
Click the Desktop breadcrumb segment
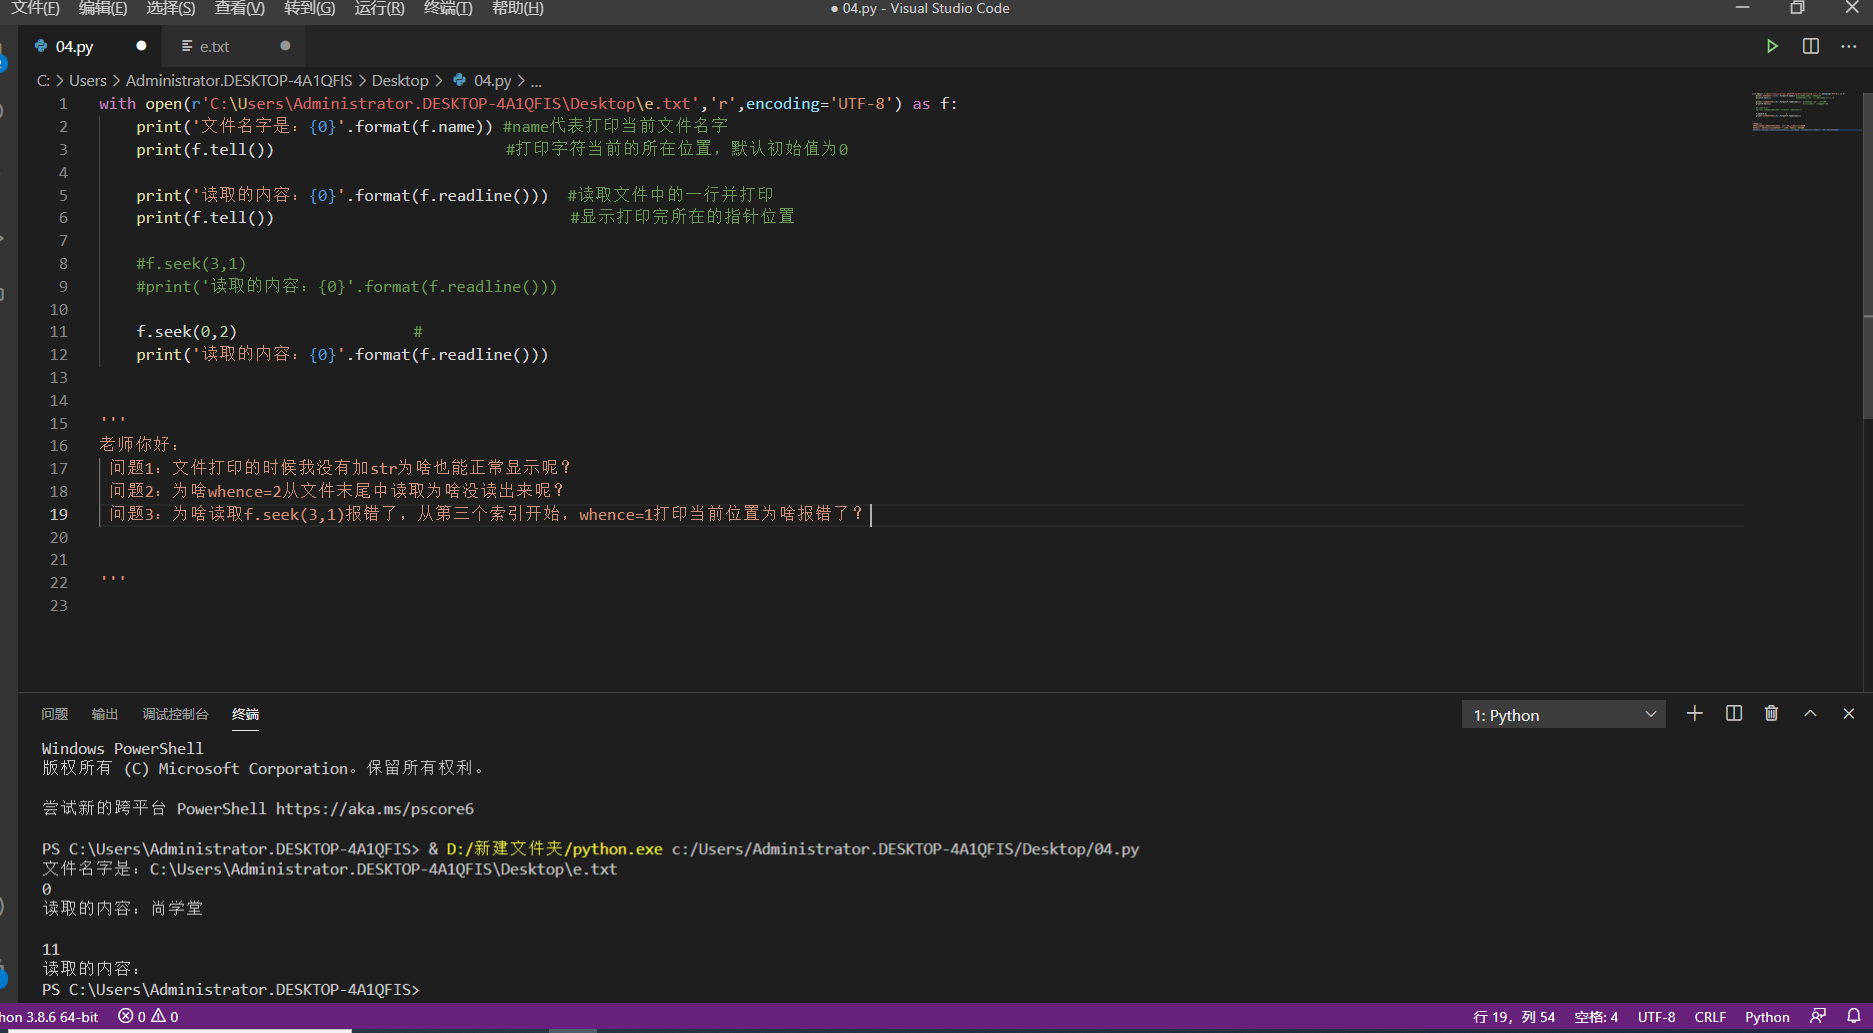[400, 80]
